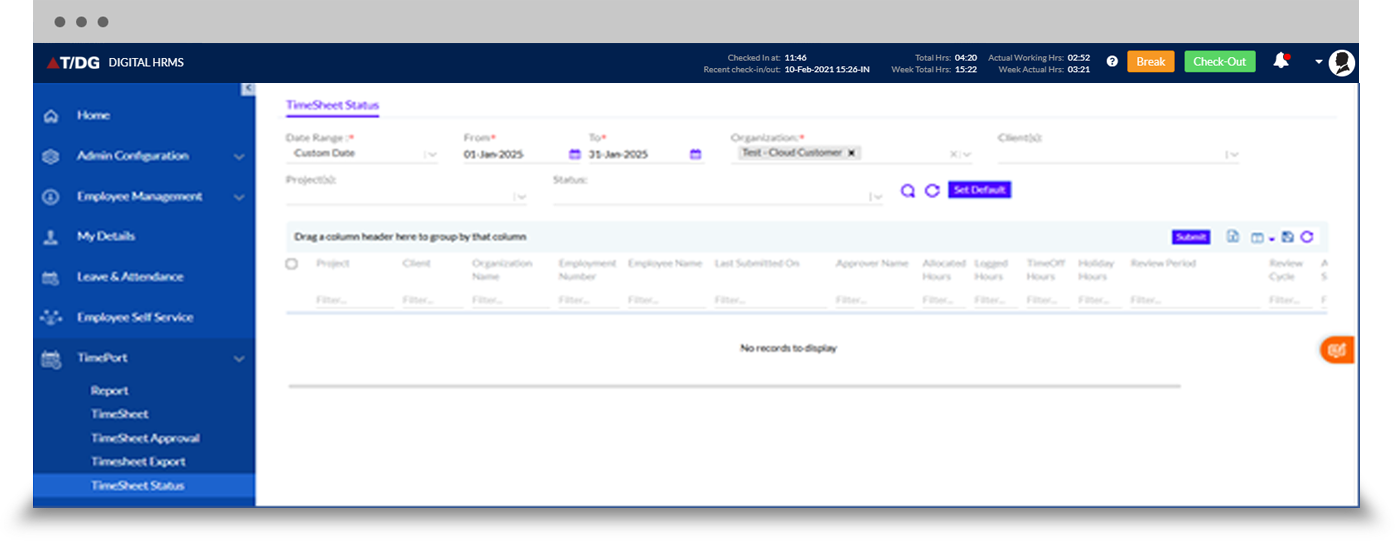Viewport: 1395px width, 541px height.
Task: Click the Employee Name filter field
Action: [x=666, y=300]
